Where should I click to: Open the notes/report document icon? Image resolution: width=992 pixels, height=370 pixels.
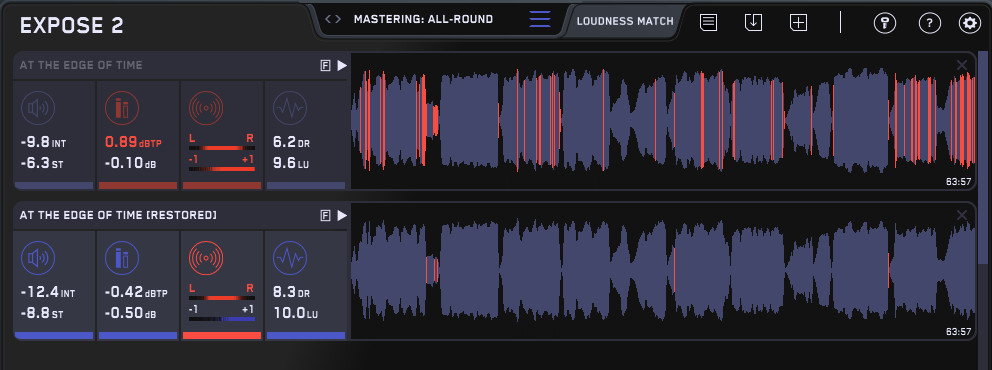[x=708, y=22]
